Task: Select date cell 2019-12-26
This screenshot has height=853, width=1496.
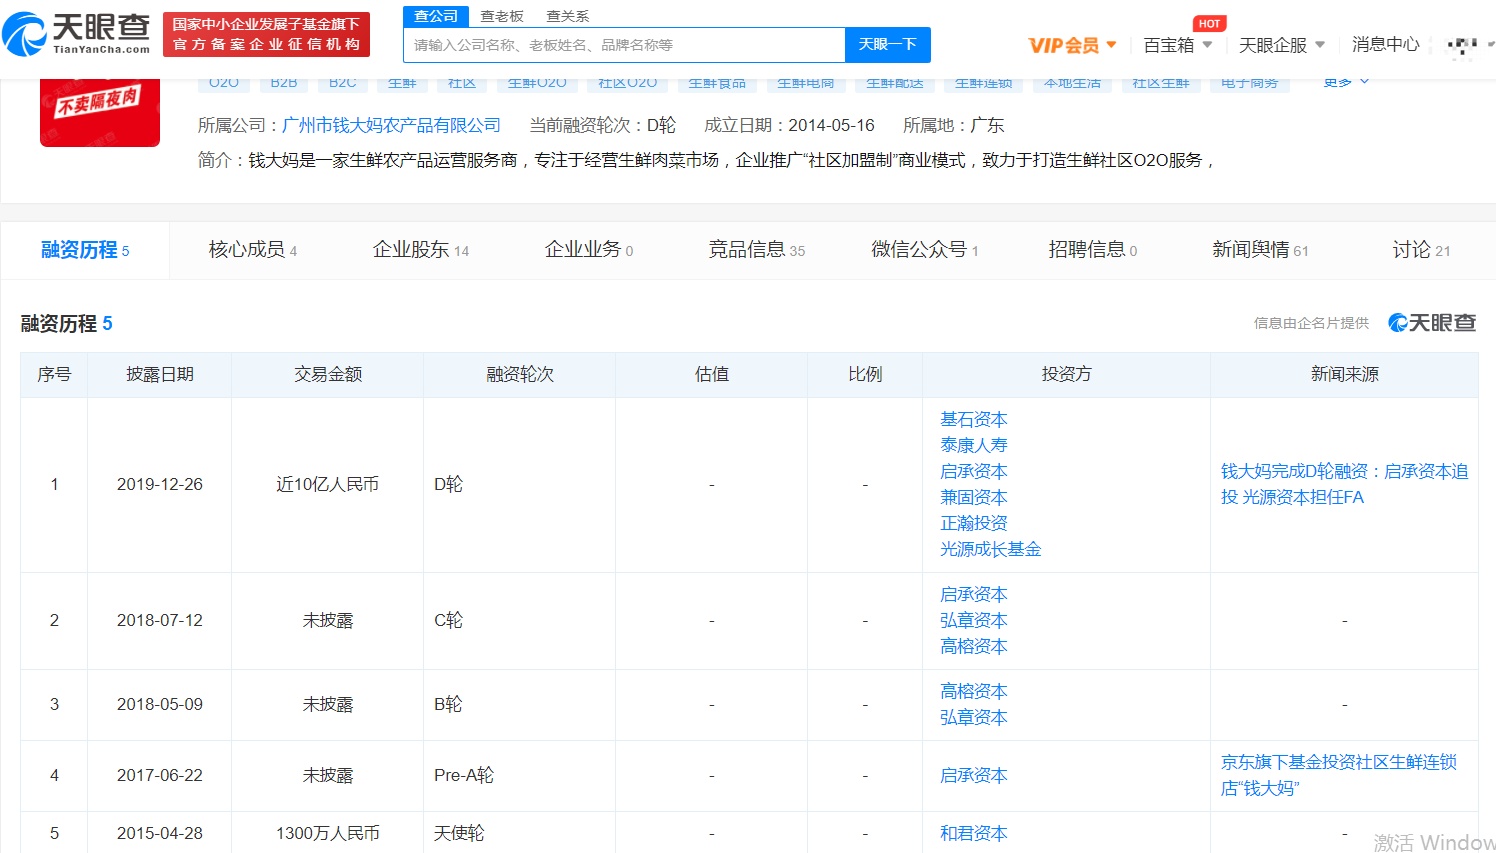Action: (160, 485)
